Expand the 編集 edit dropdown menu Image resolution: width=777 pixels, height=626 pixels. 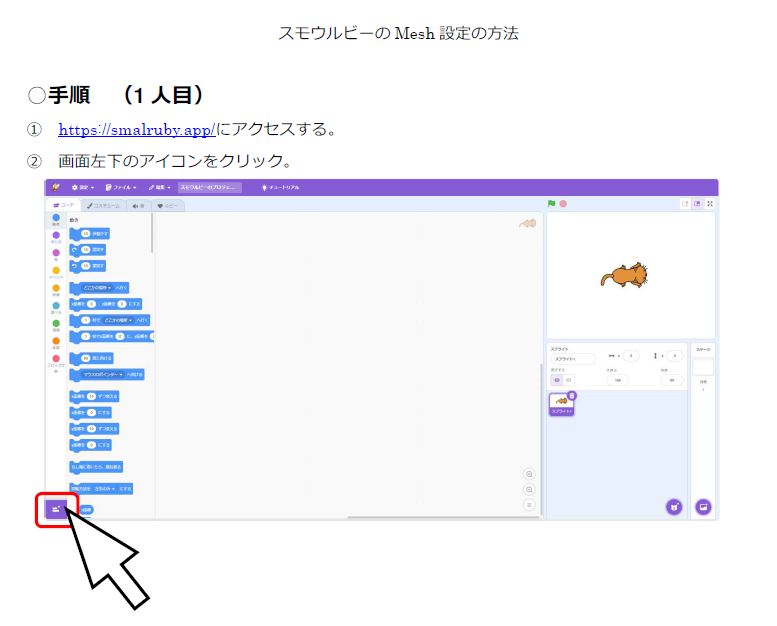click(x=159, y=187)
